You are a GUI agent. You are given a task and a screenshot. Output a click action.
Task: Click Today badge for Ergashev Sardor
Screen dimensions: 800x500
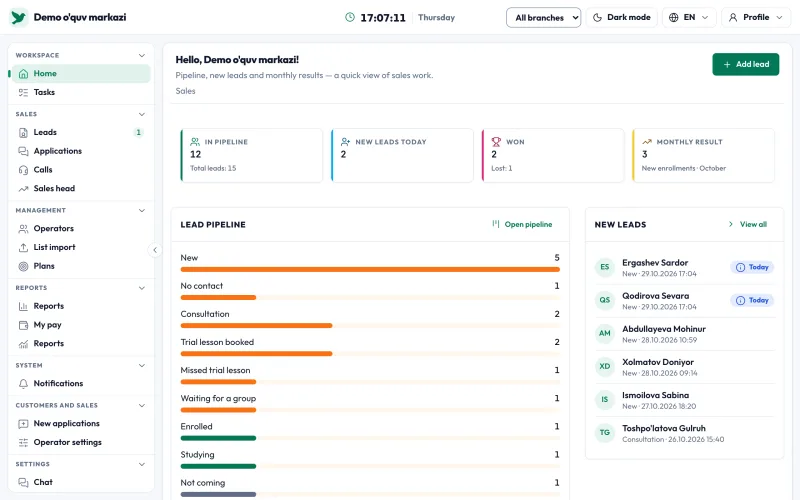(752, 267)
